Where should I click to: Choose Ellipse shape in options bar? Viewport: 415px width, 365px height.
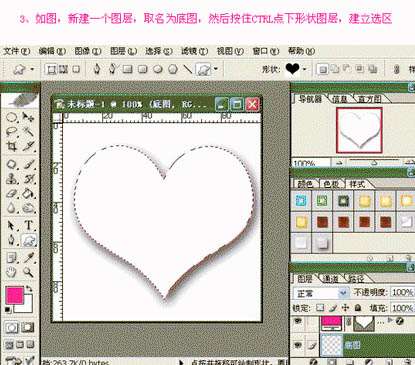[158, 69]
